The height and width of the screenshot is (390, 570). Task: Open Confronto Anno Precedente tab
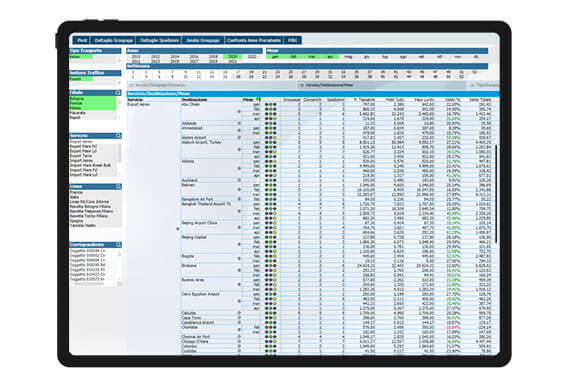pos(254,40)
